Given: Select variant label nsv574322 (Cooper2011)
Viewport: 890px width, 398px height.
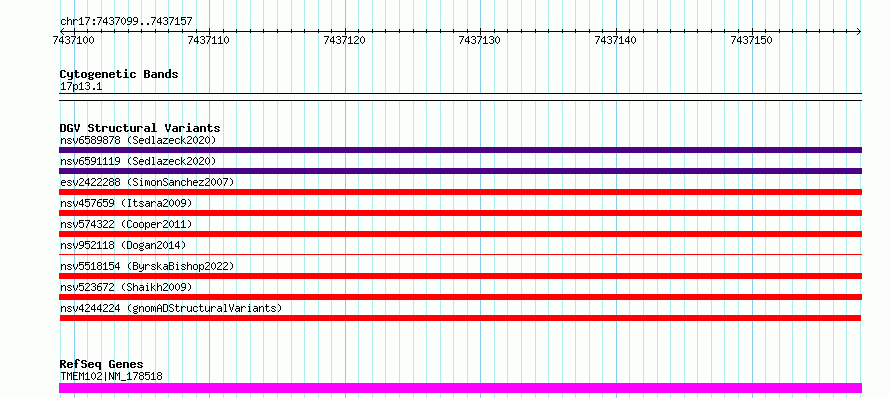Looking at the screenshot, I should pyautogui.click(x=126, y=224).
